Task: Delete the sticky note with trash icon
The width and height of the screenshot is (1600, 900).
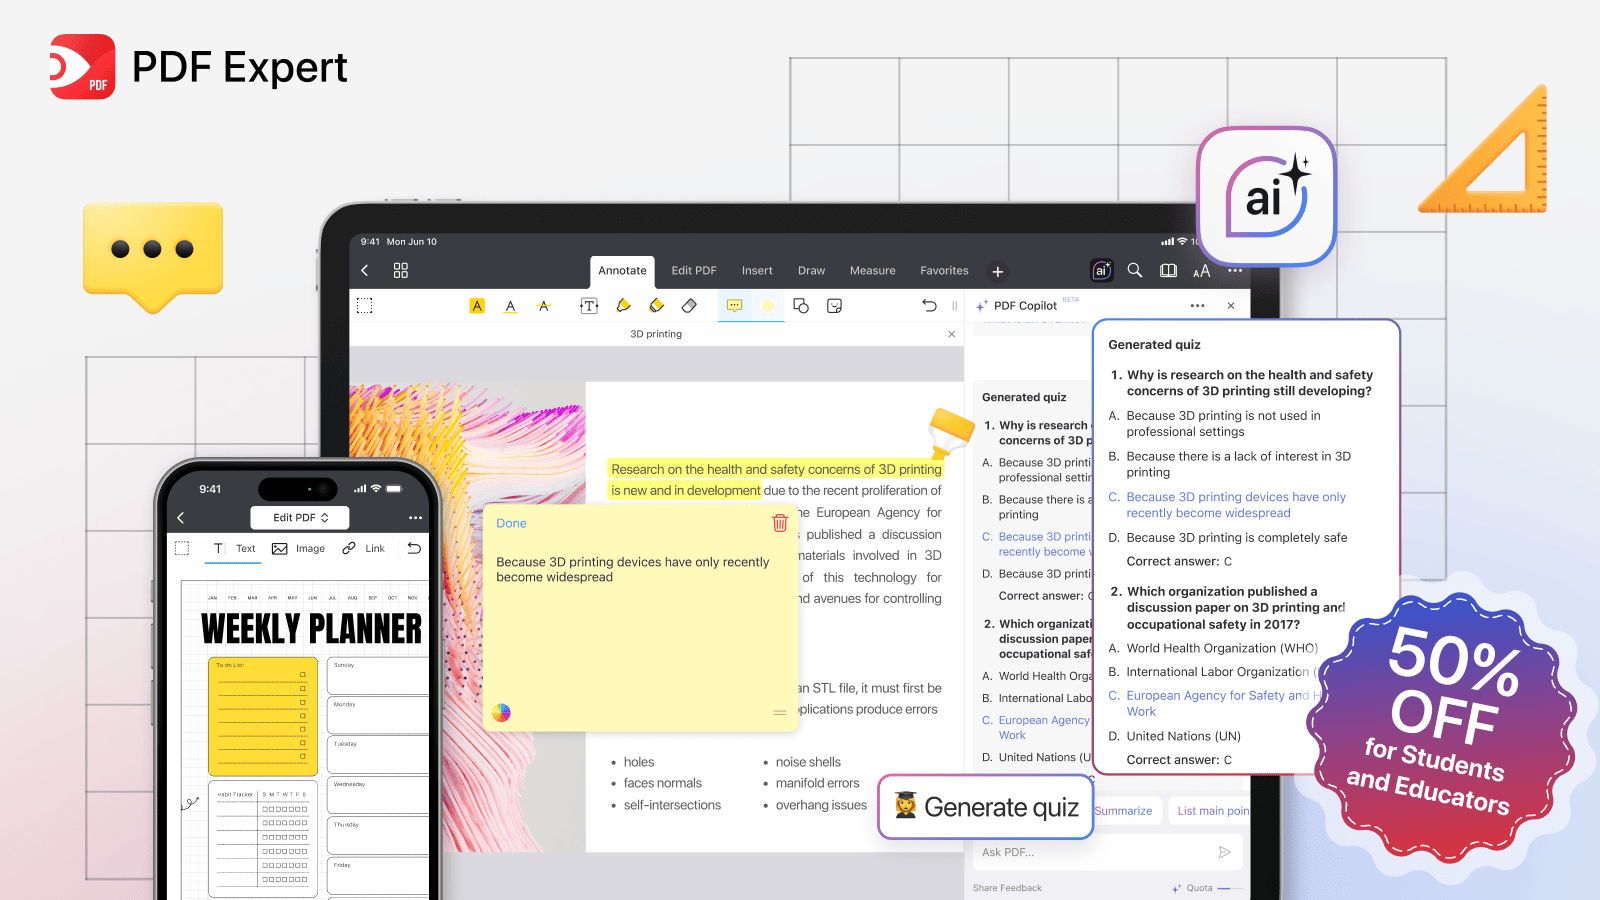Action: click(x=780, y=523)
